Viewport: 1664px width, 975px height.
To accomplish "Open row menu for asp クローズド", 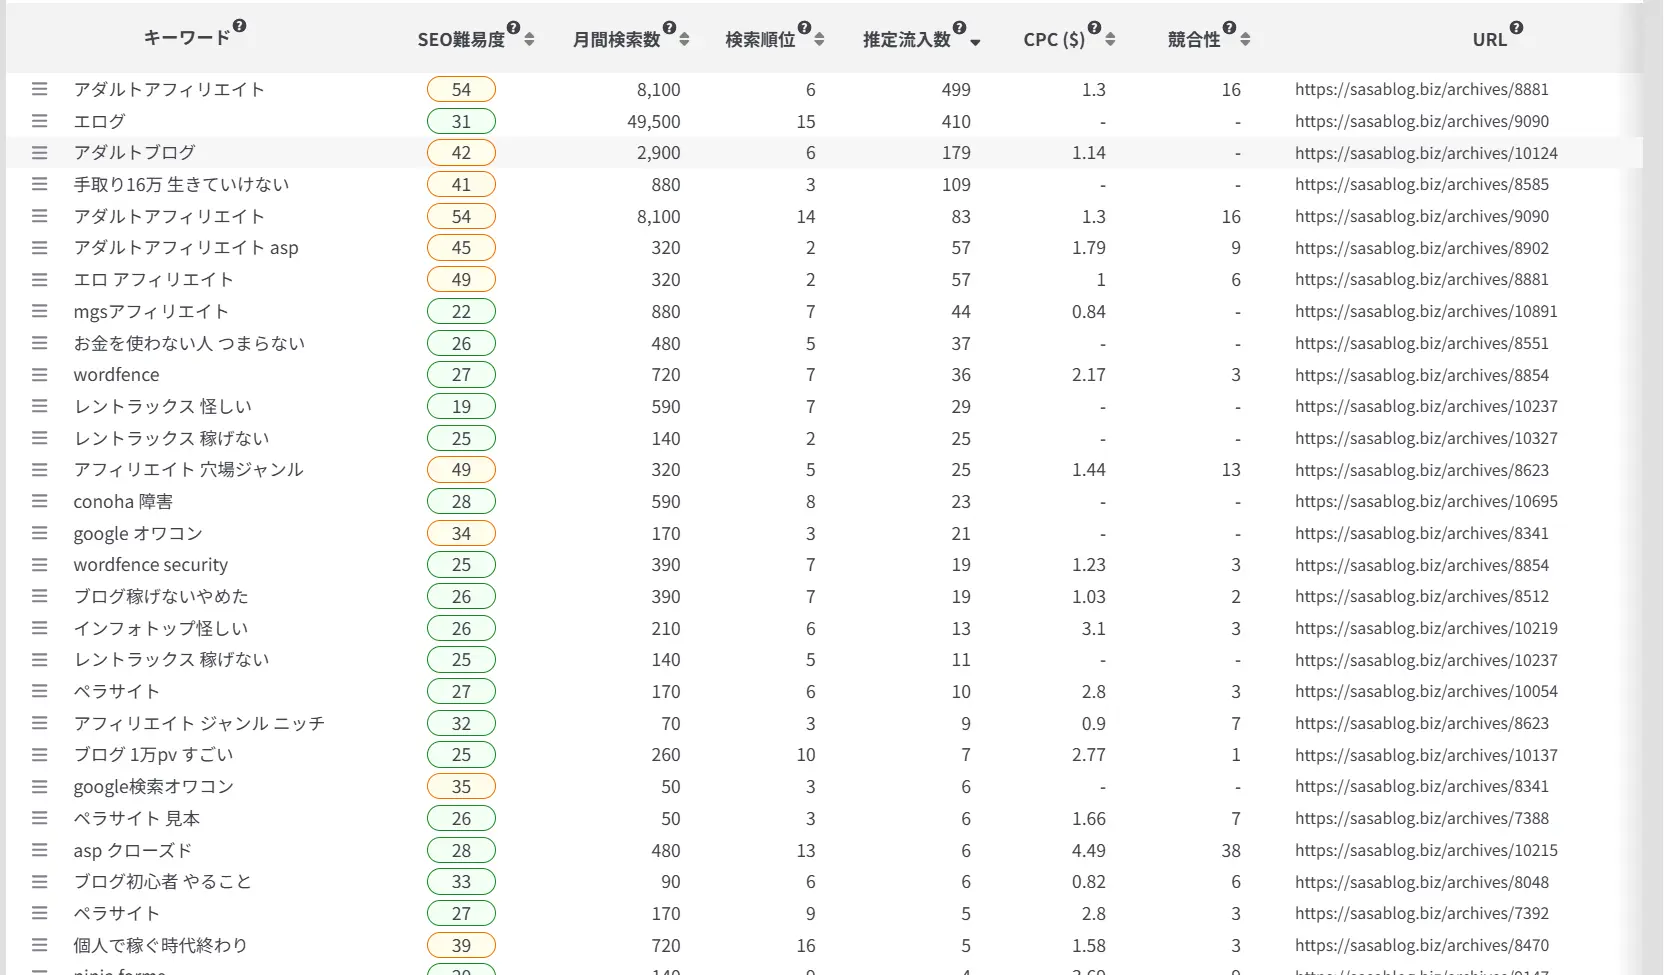I will point(39,850).
